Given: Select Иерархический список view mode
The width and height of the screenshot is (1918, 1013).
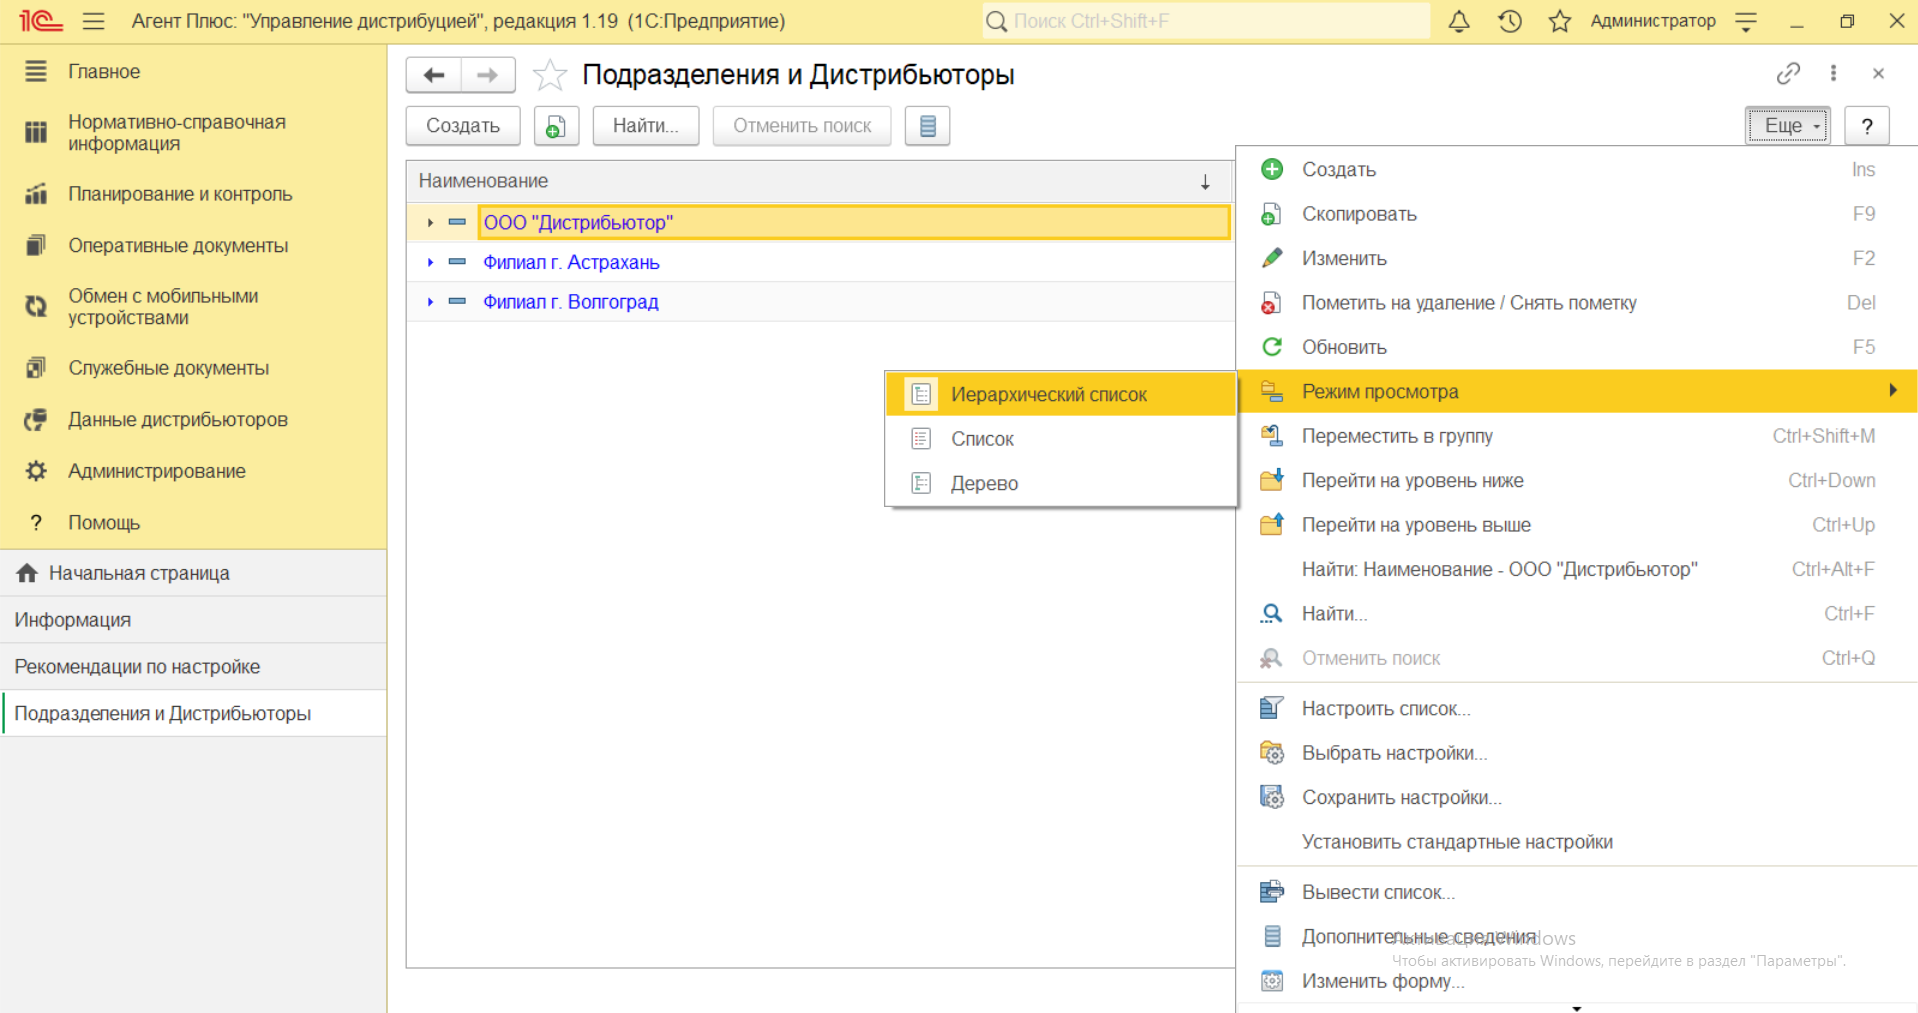Looking at the screenshot, I should point(1048,394).
